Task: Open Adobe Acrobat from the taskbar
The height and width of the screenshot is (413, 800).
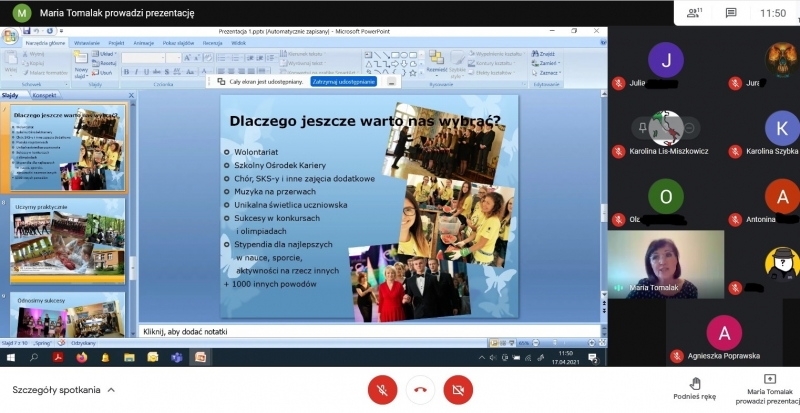Action: click(x=58, y=358)
